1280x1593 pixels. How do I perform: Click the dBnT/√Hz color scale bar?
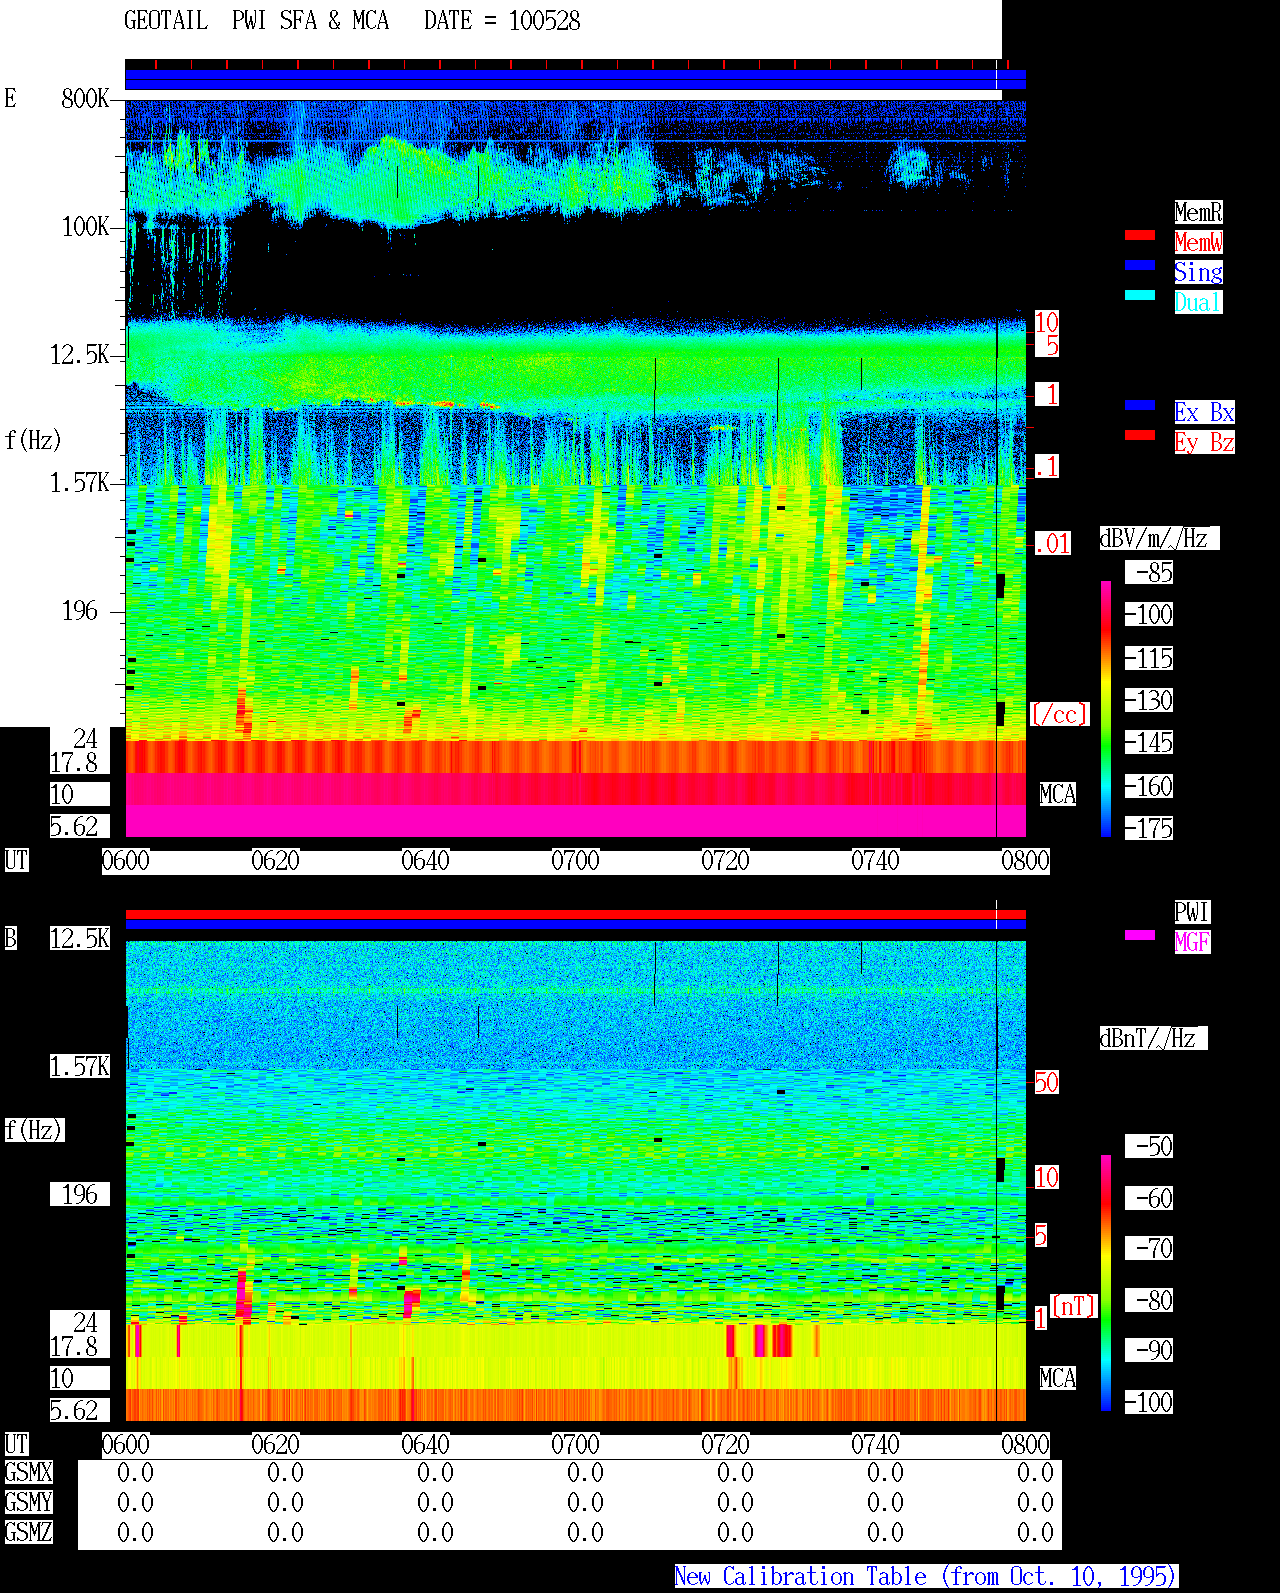pyautogui.click(x=1106, y=1283)
